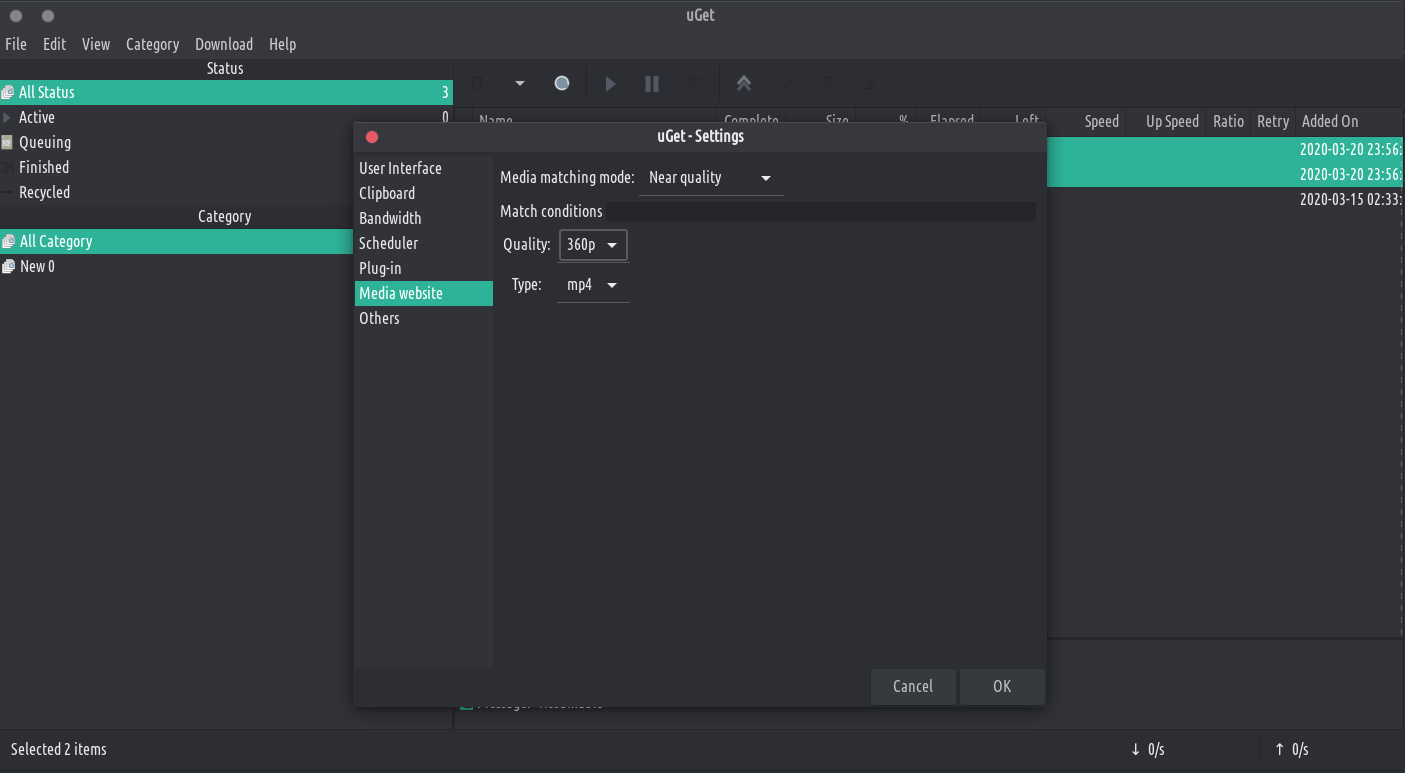Click the All Category stack icon
Viewport: 1405px width, 773px height.
point(8,241)
